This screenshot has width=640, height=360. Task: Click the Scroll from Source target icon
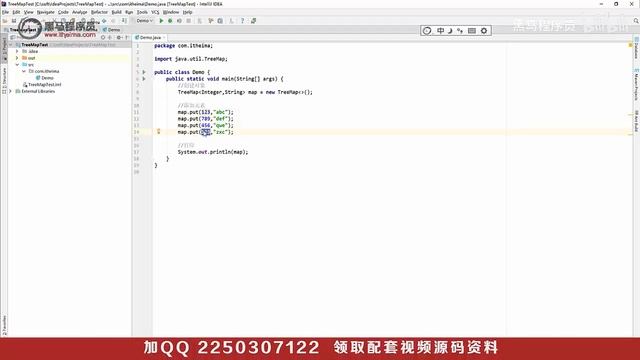coord(103,37)
